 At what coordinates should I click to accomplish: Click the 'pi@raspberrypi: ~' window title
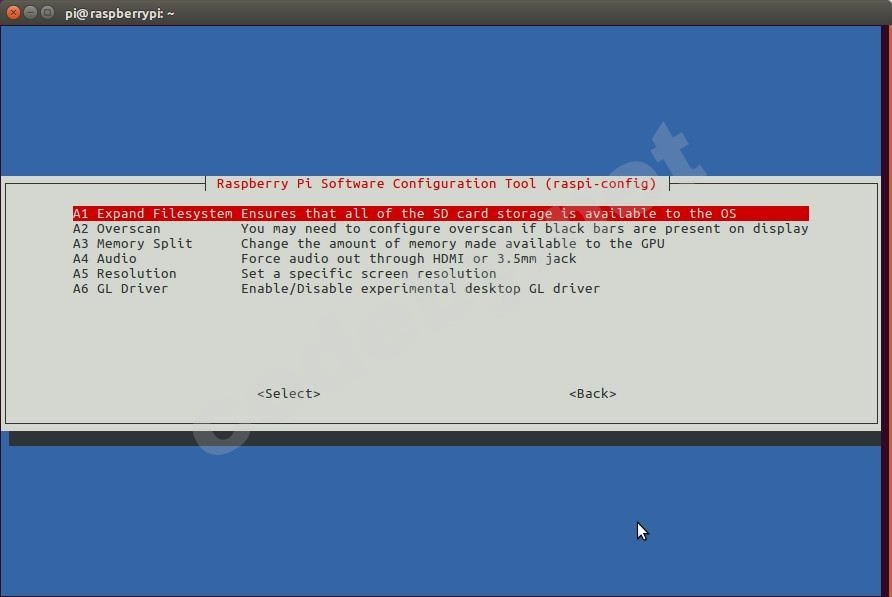(x=119, y=13)
